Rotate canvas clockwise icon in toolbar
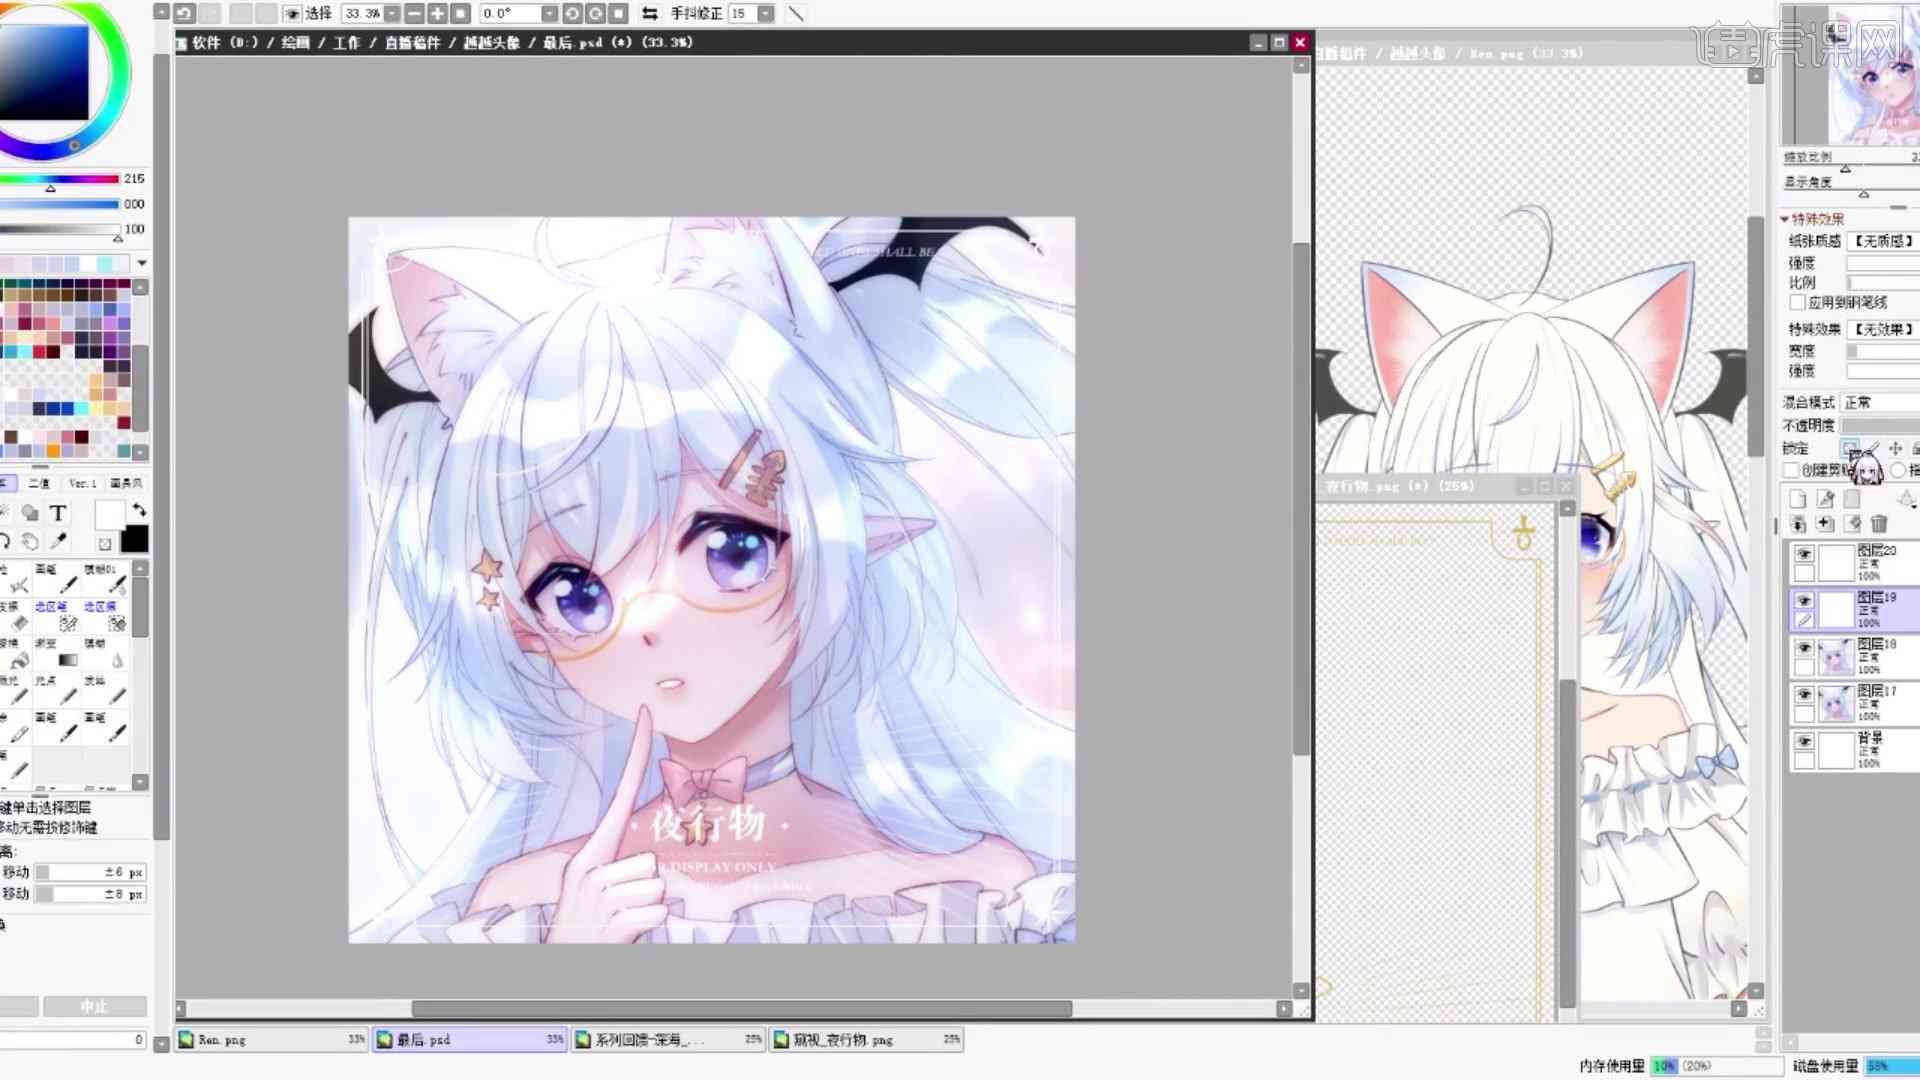The width and height of the screenshot is (1920, 1080). [x=596, y=14]
